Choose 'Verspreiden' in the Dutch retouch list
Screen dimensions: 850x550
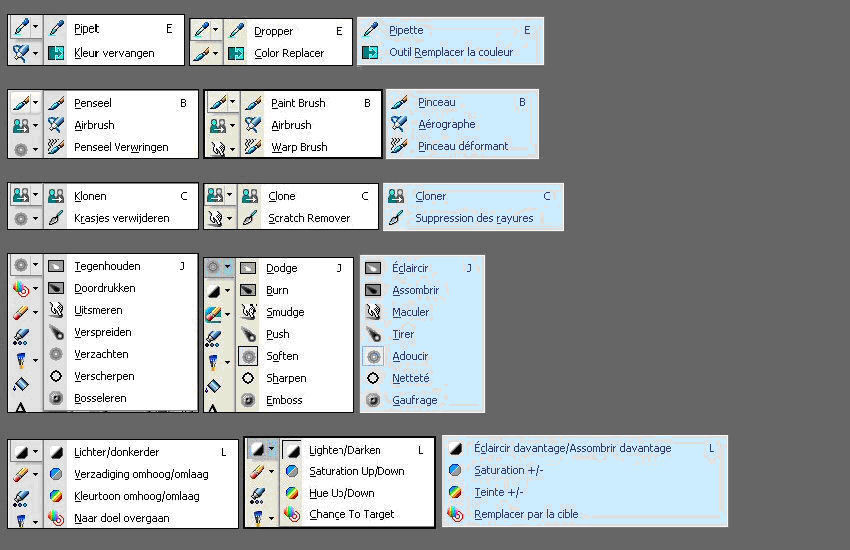[x=120, y=332]
